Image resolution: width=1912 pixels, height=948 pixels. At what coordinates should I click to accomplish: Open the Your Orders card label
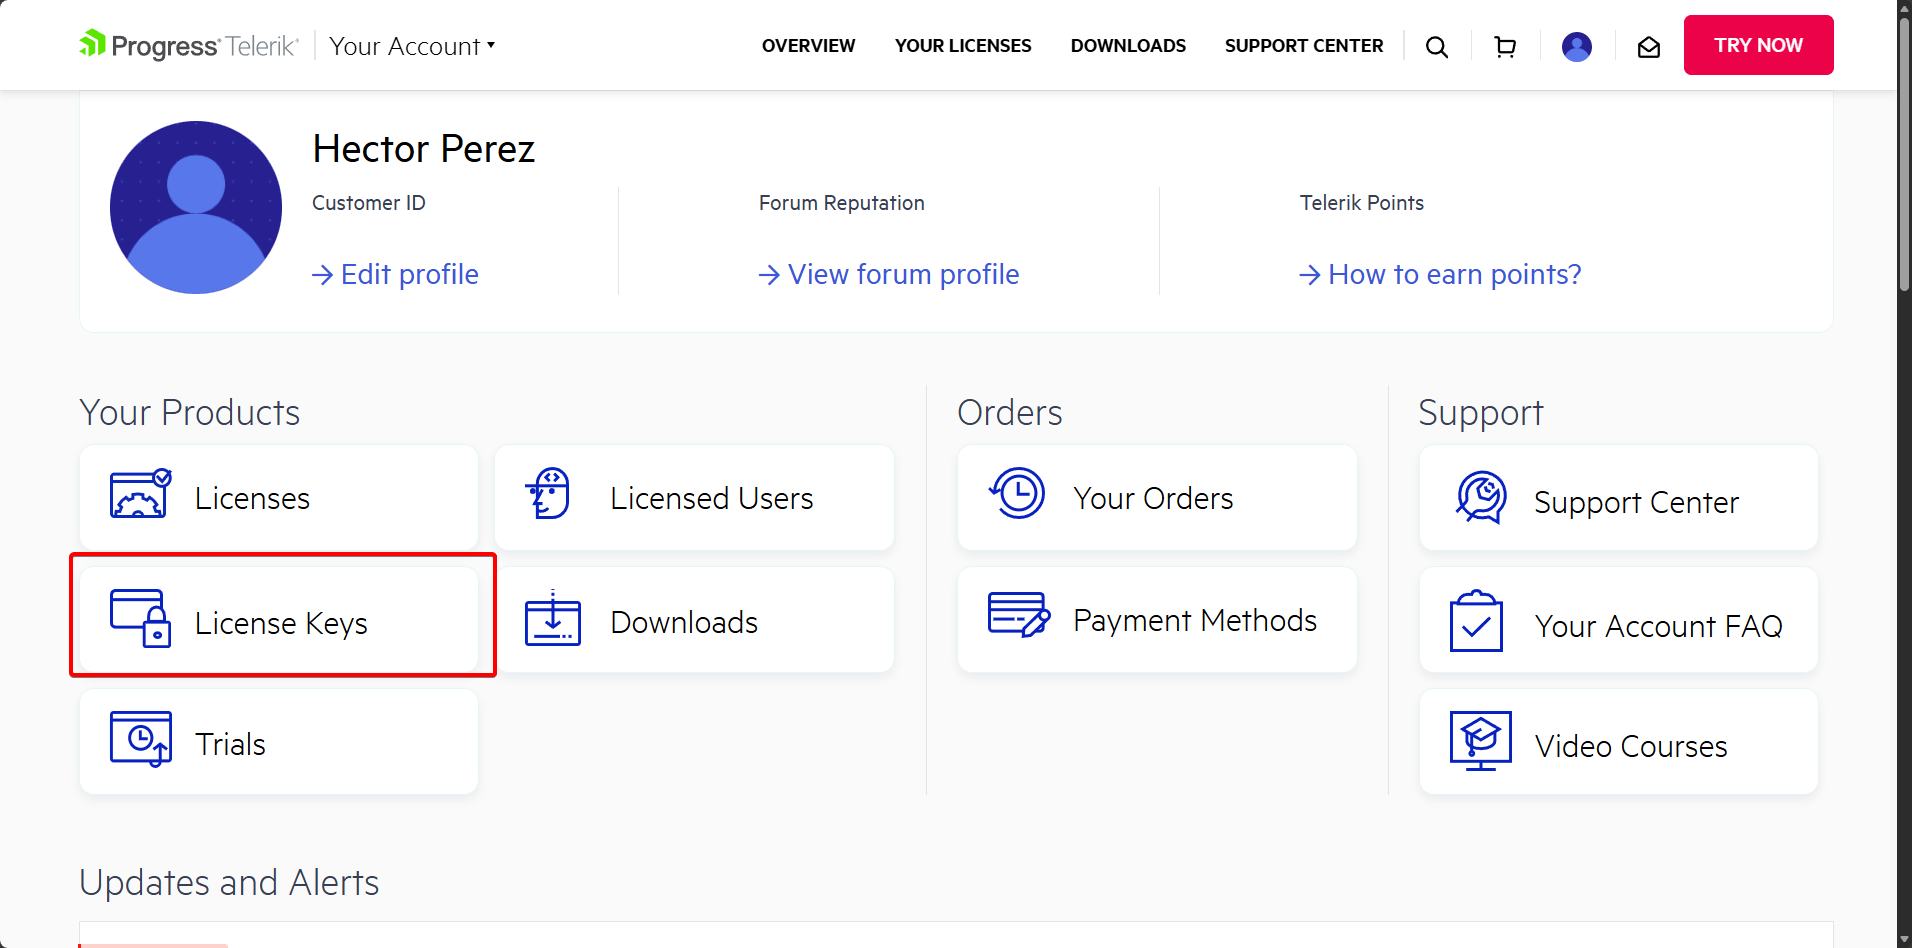click(1153, 498)
